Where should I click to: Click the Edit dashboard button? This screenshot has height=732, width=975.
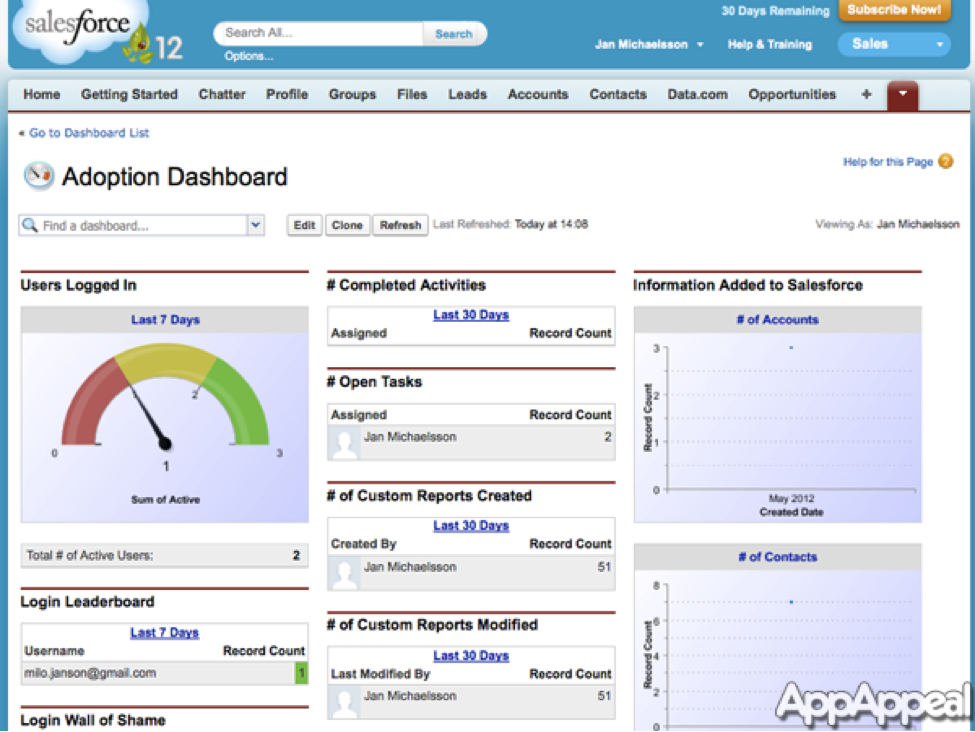(304, 225)
